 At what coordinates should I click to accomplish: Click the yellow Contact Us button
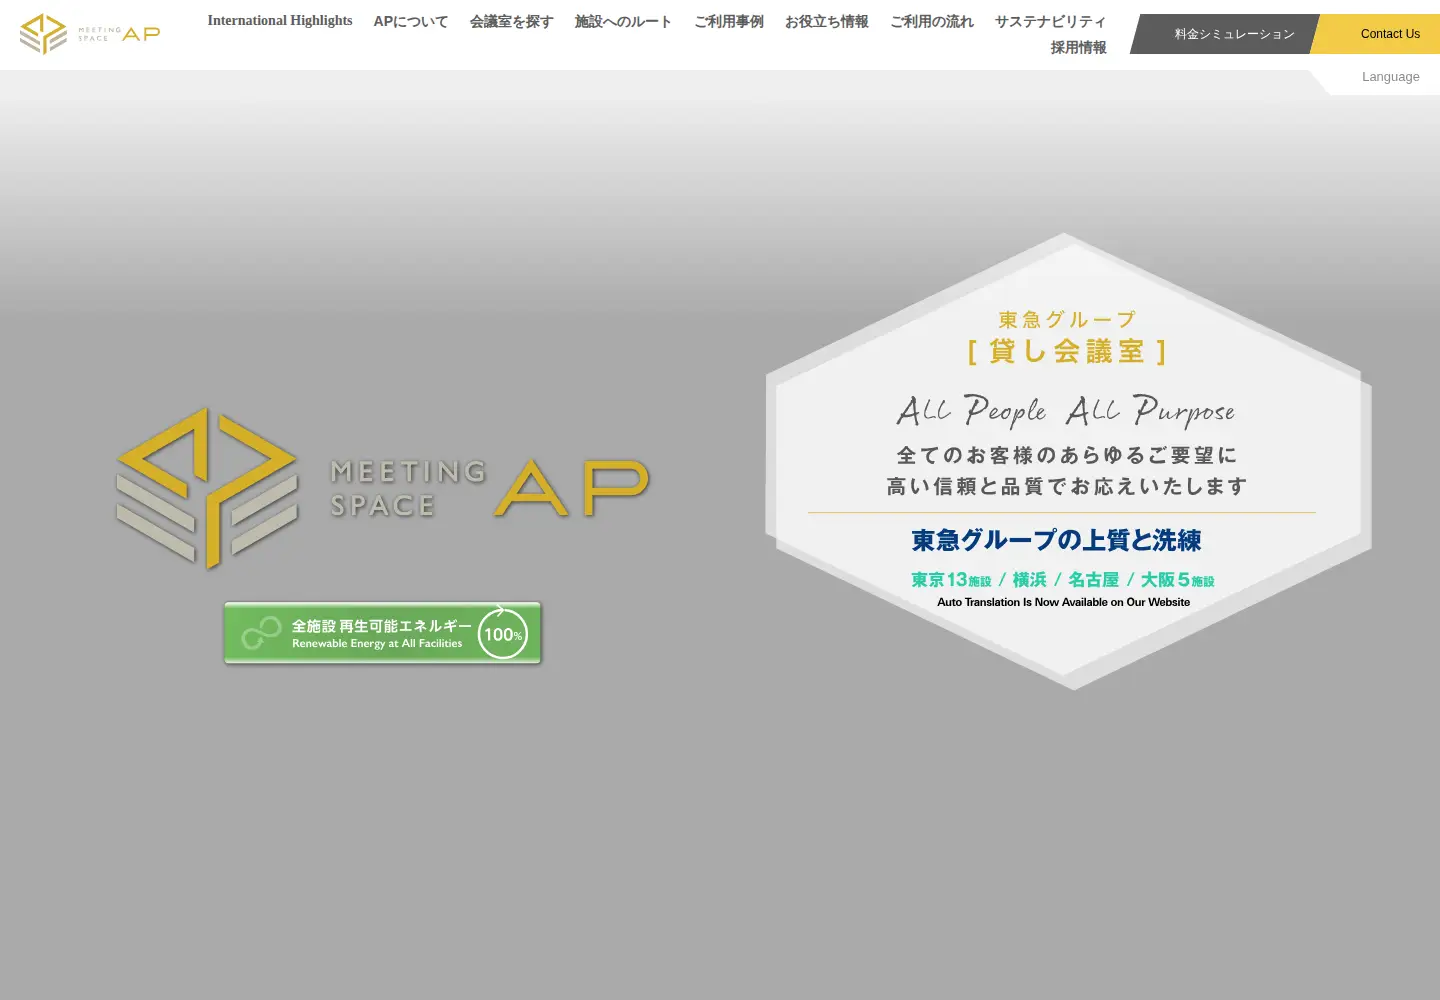(1377, 34)
